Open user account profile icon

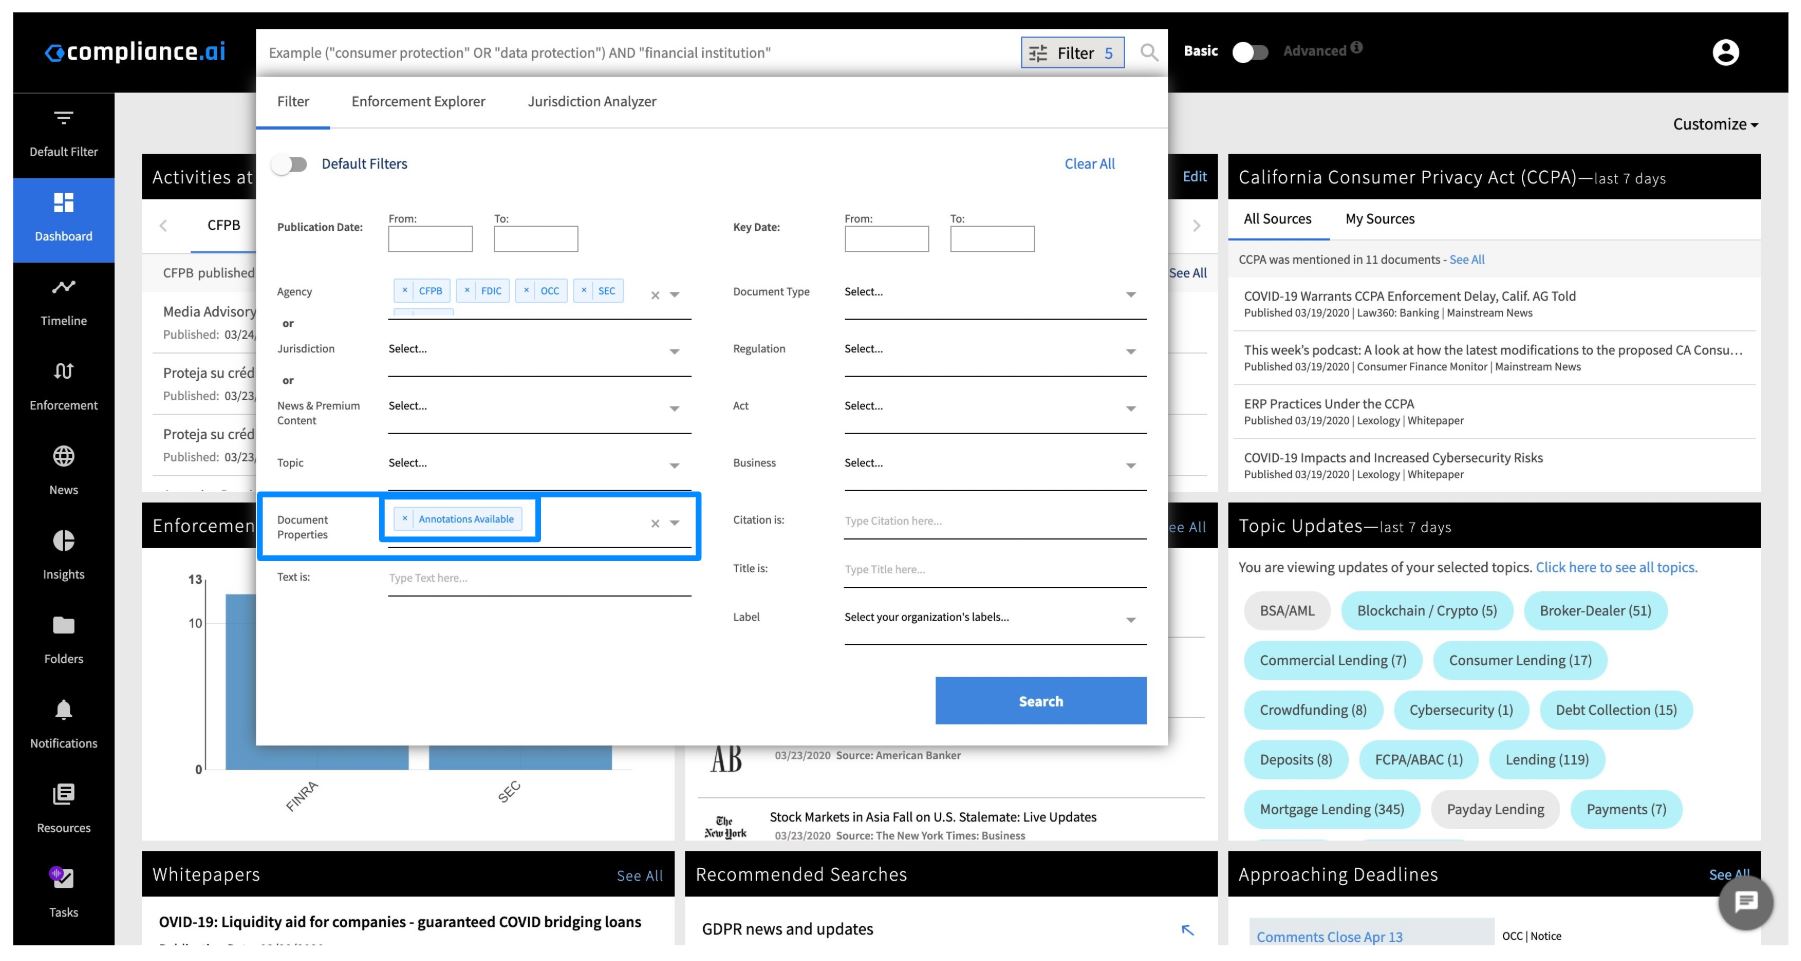pyautogui.click(x=1726, y=52)
